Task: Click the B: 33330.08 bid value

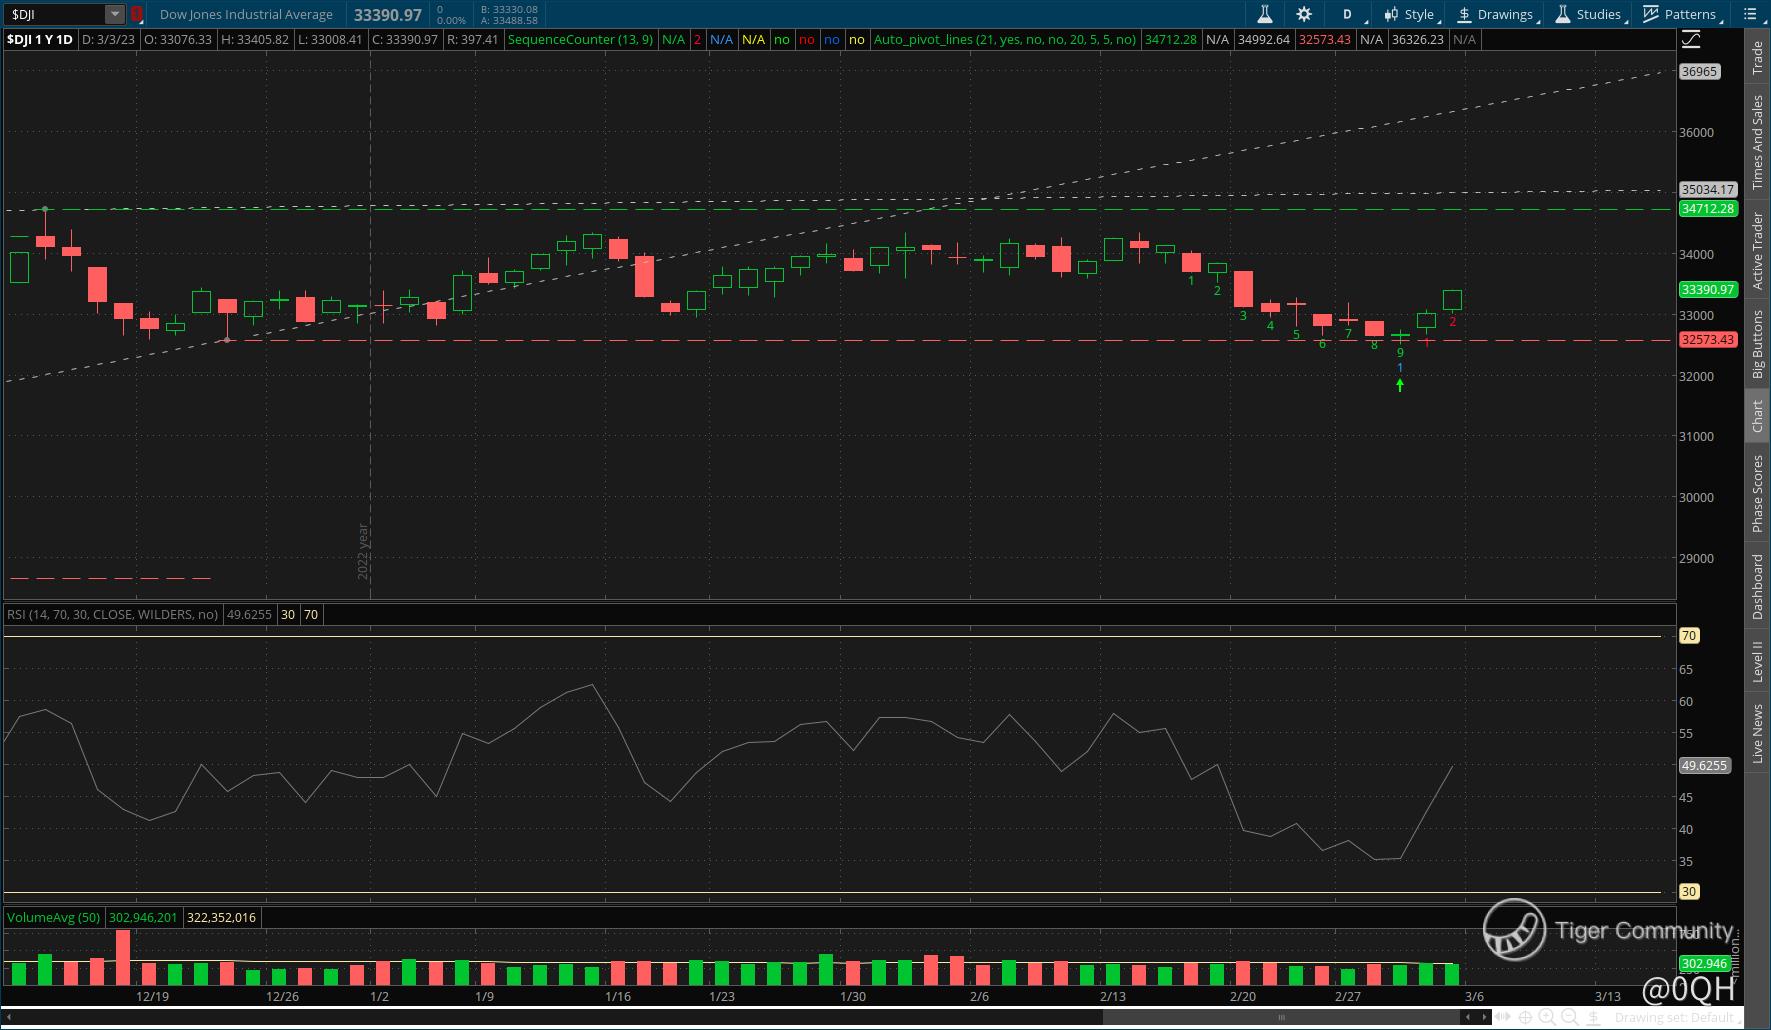Action: pyautogui.click(x=509, y=9)
